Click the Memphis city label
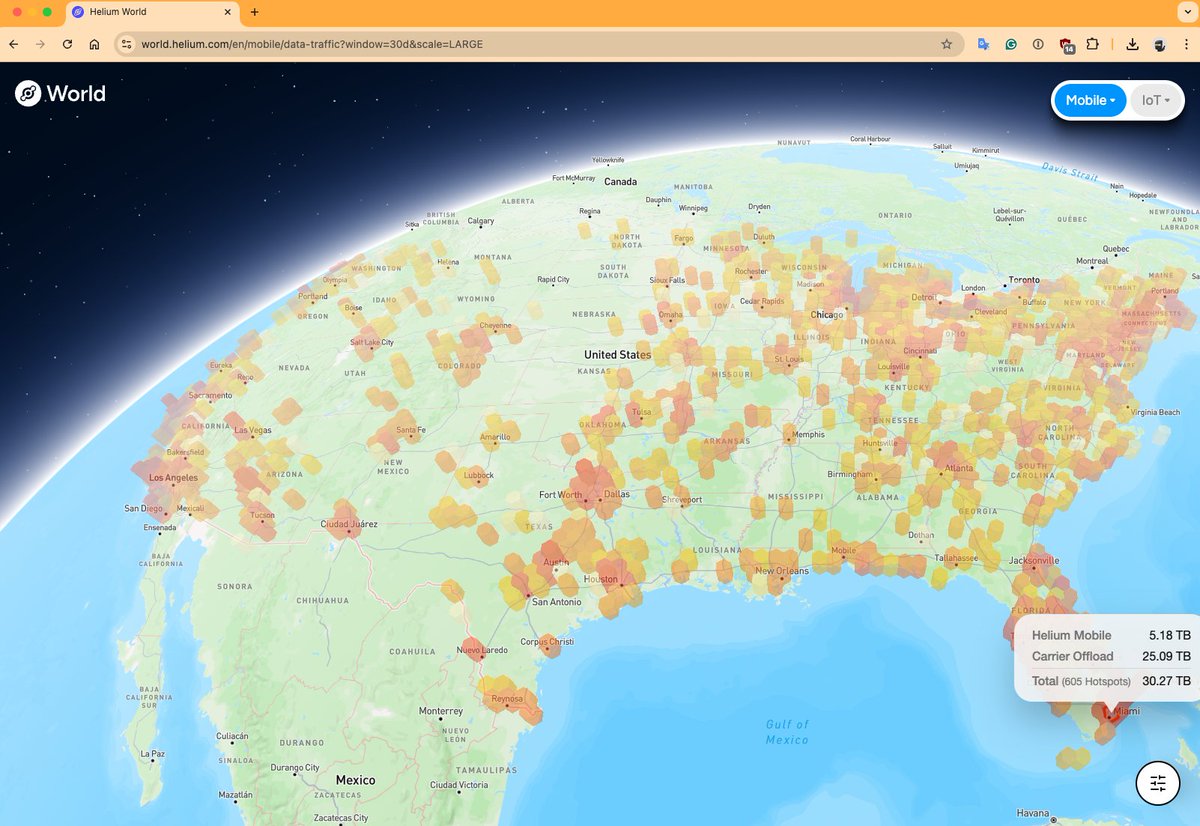This screenshot has width=1200, height=826. pos(810,435)
